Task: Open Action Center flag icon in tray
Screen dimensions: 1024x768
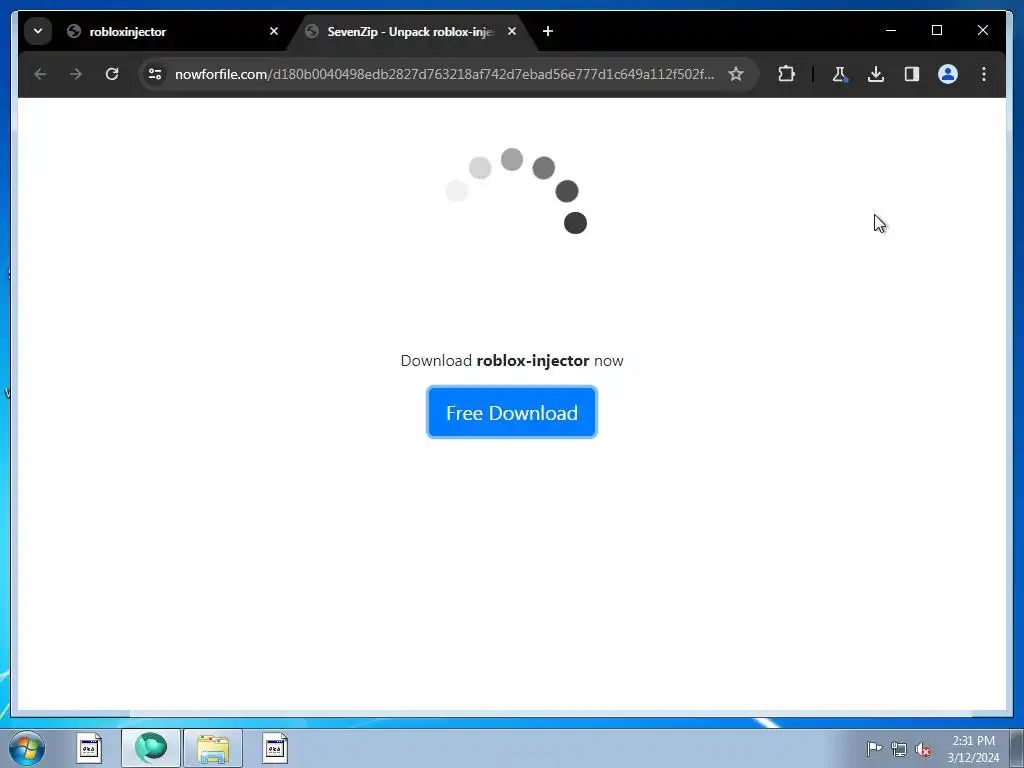Action: point(874,749)
